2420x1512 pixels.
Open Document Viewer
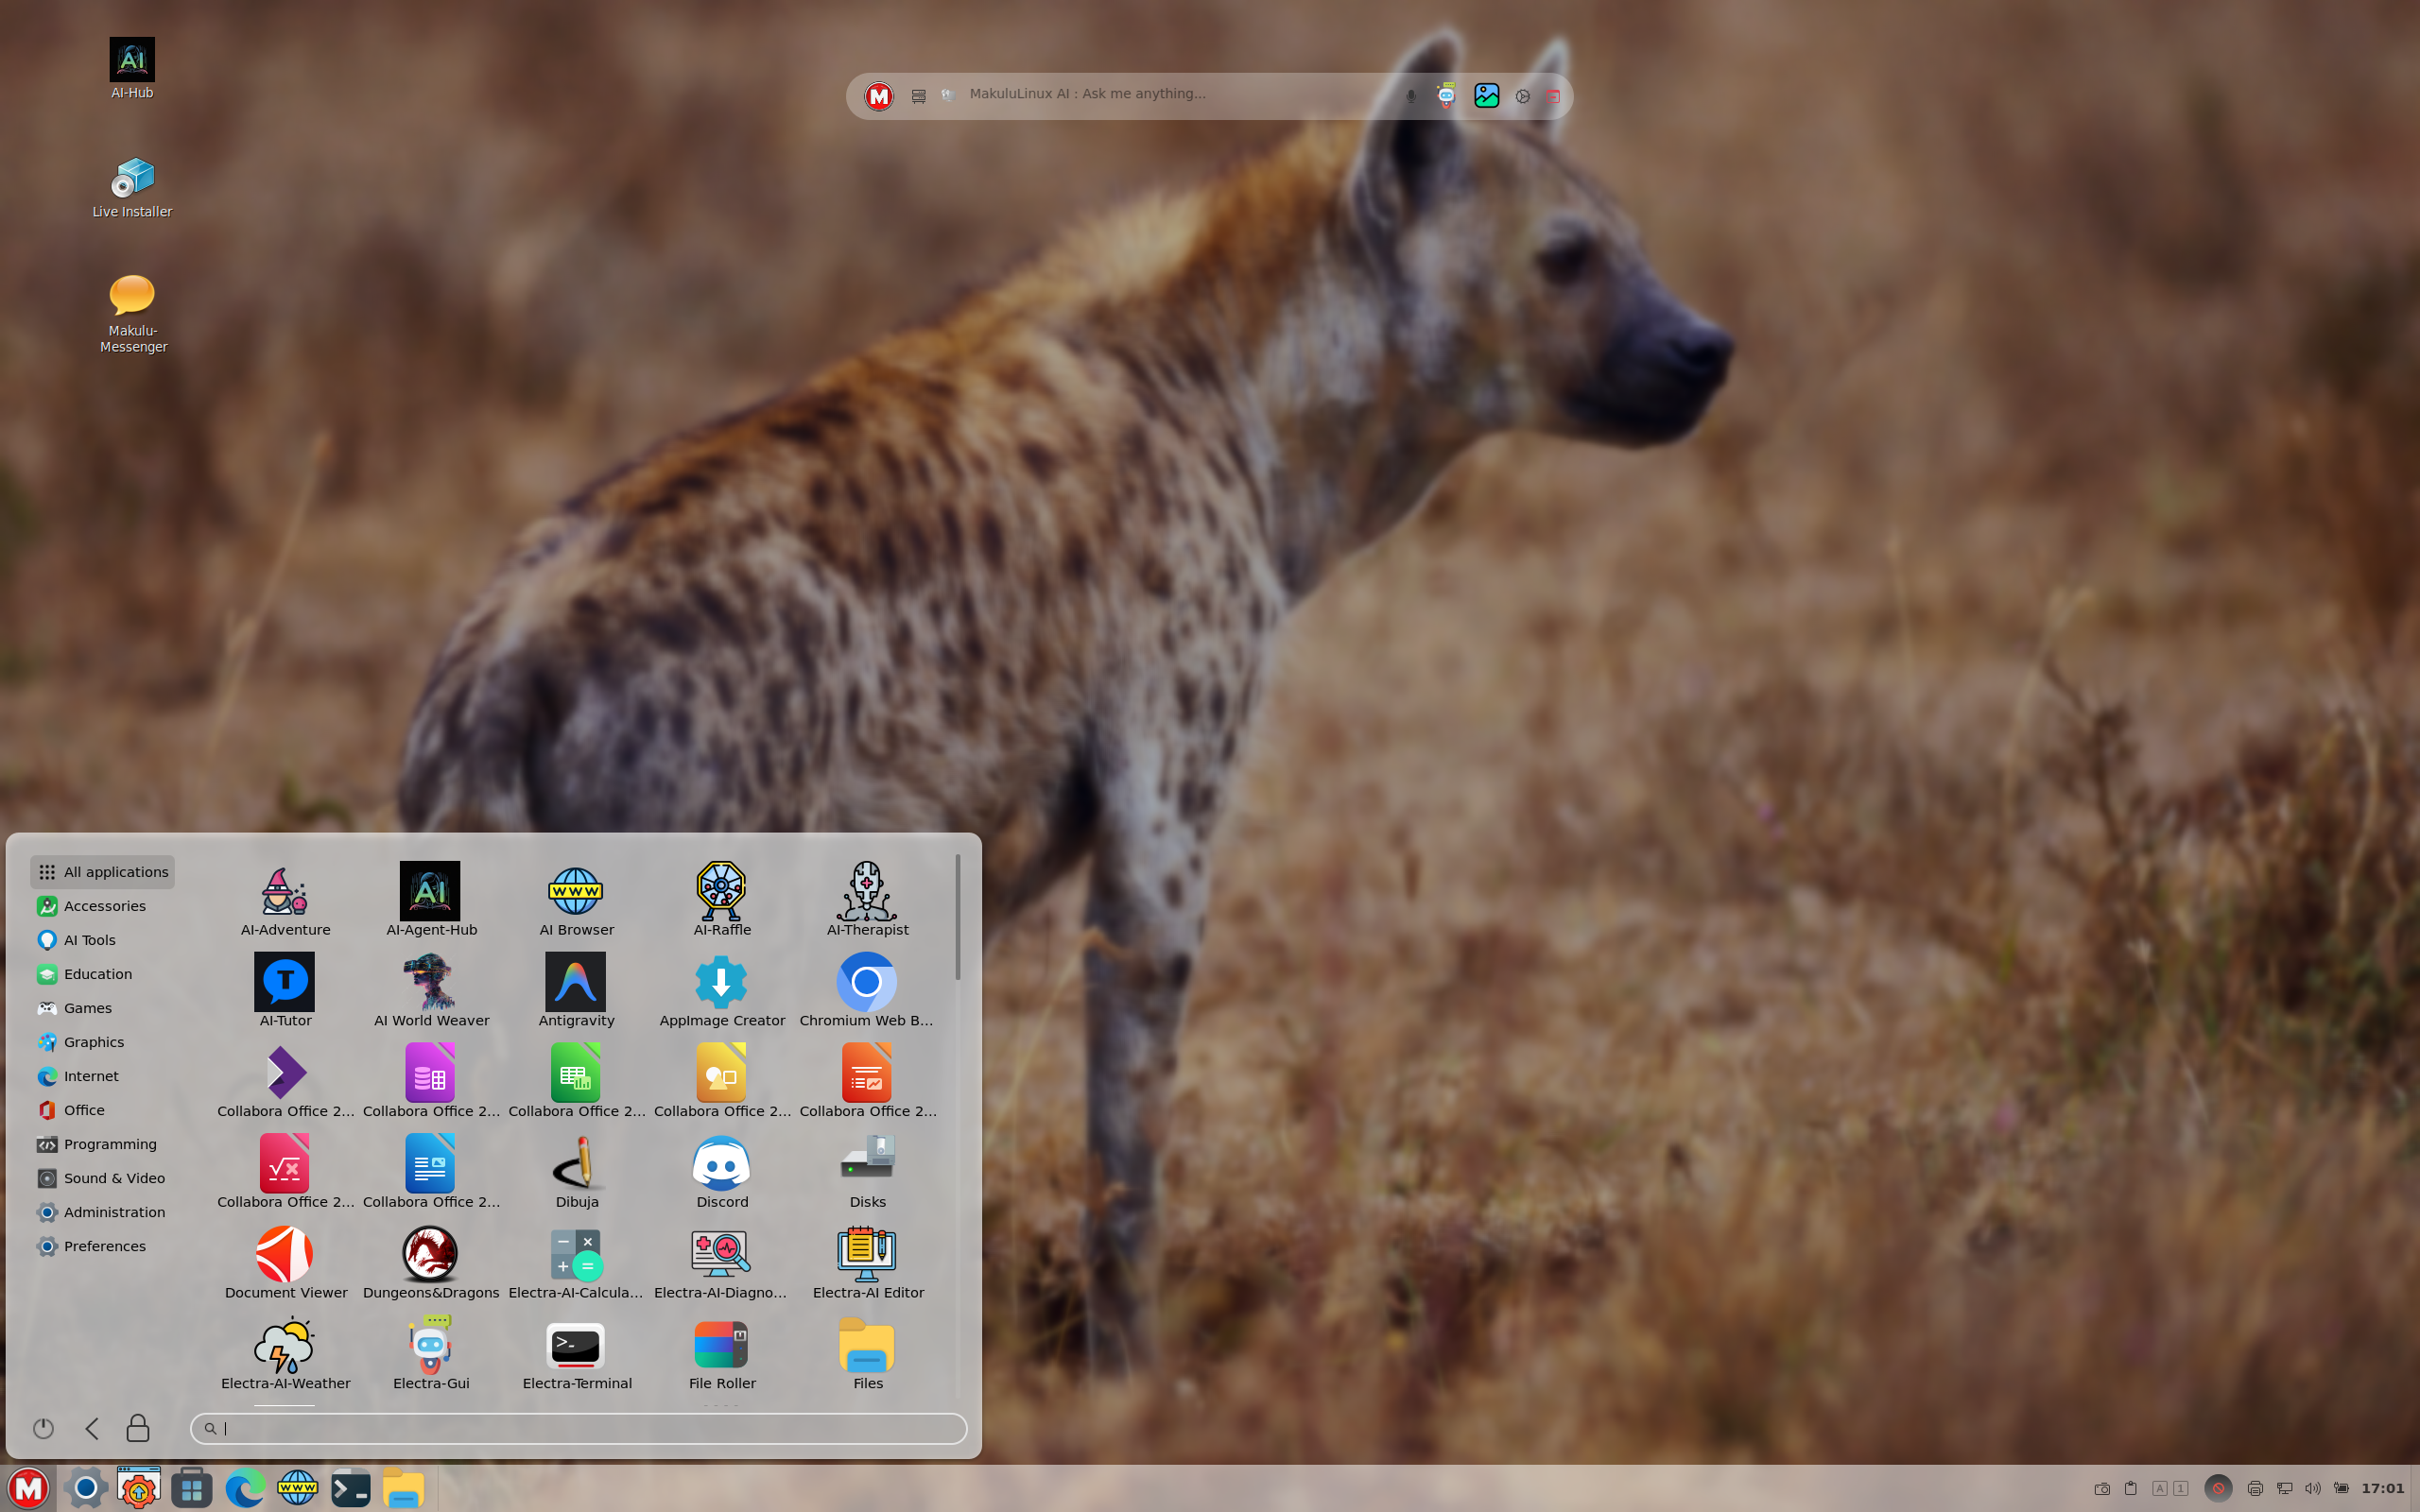(285, 1262)
